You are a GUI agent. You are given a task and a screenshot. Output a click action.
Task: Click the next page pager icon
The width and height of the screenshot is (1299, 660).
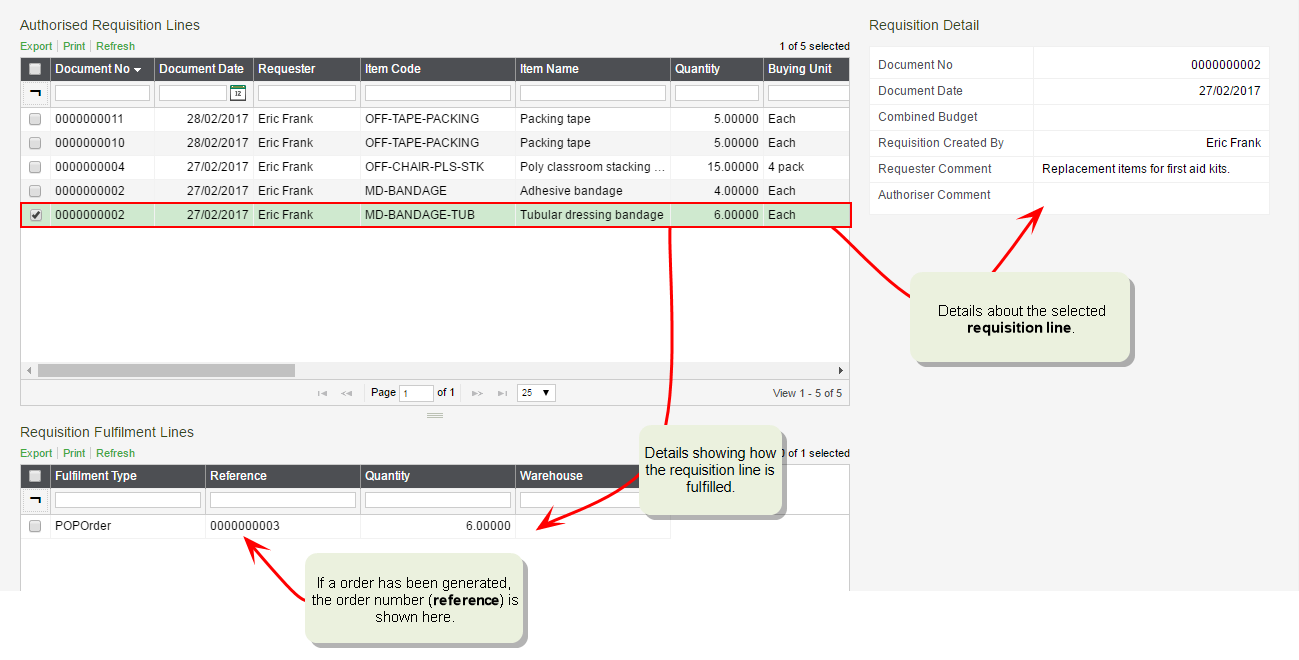click(477, 394)
